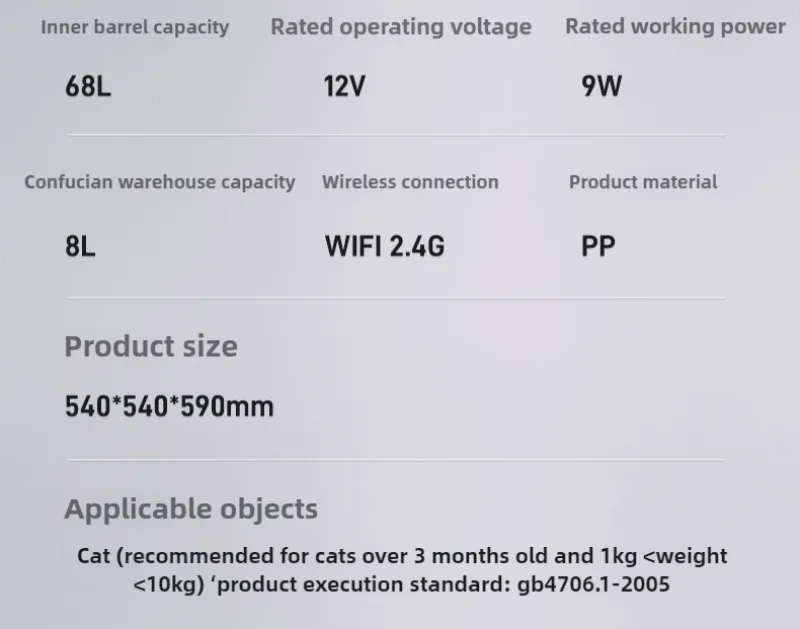Select the WIFI 2.4G value

[385, 246]
